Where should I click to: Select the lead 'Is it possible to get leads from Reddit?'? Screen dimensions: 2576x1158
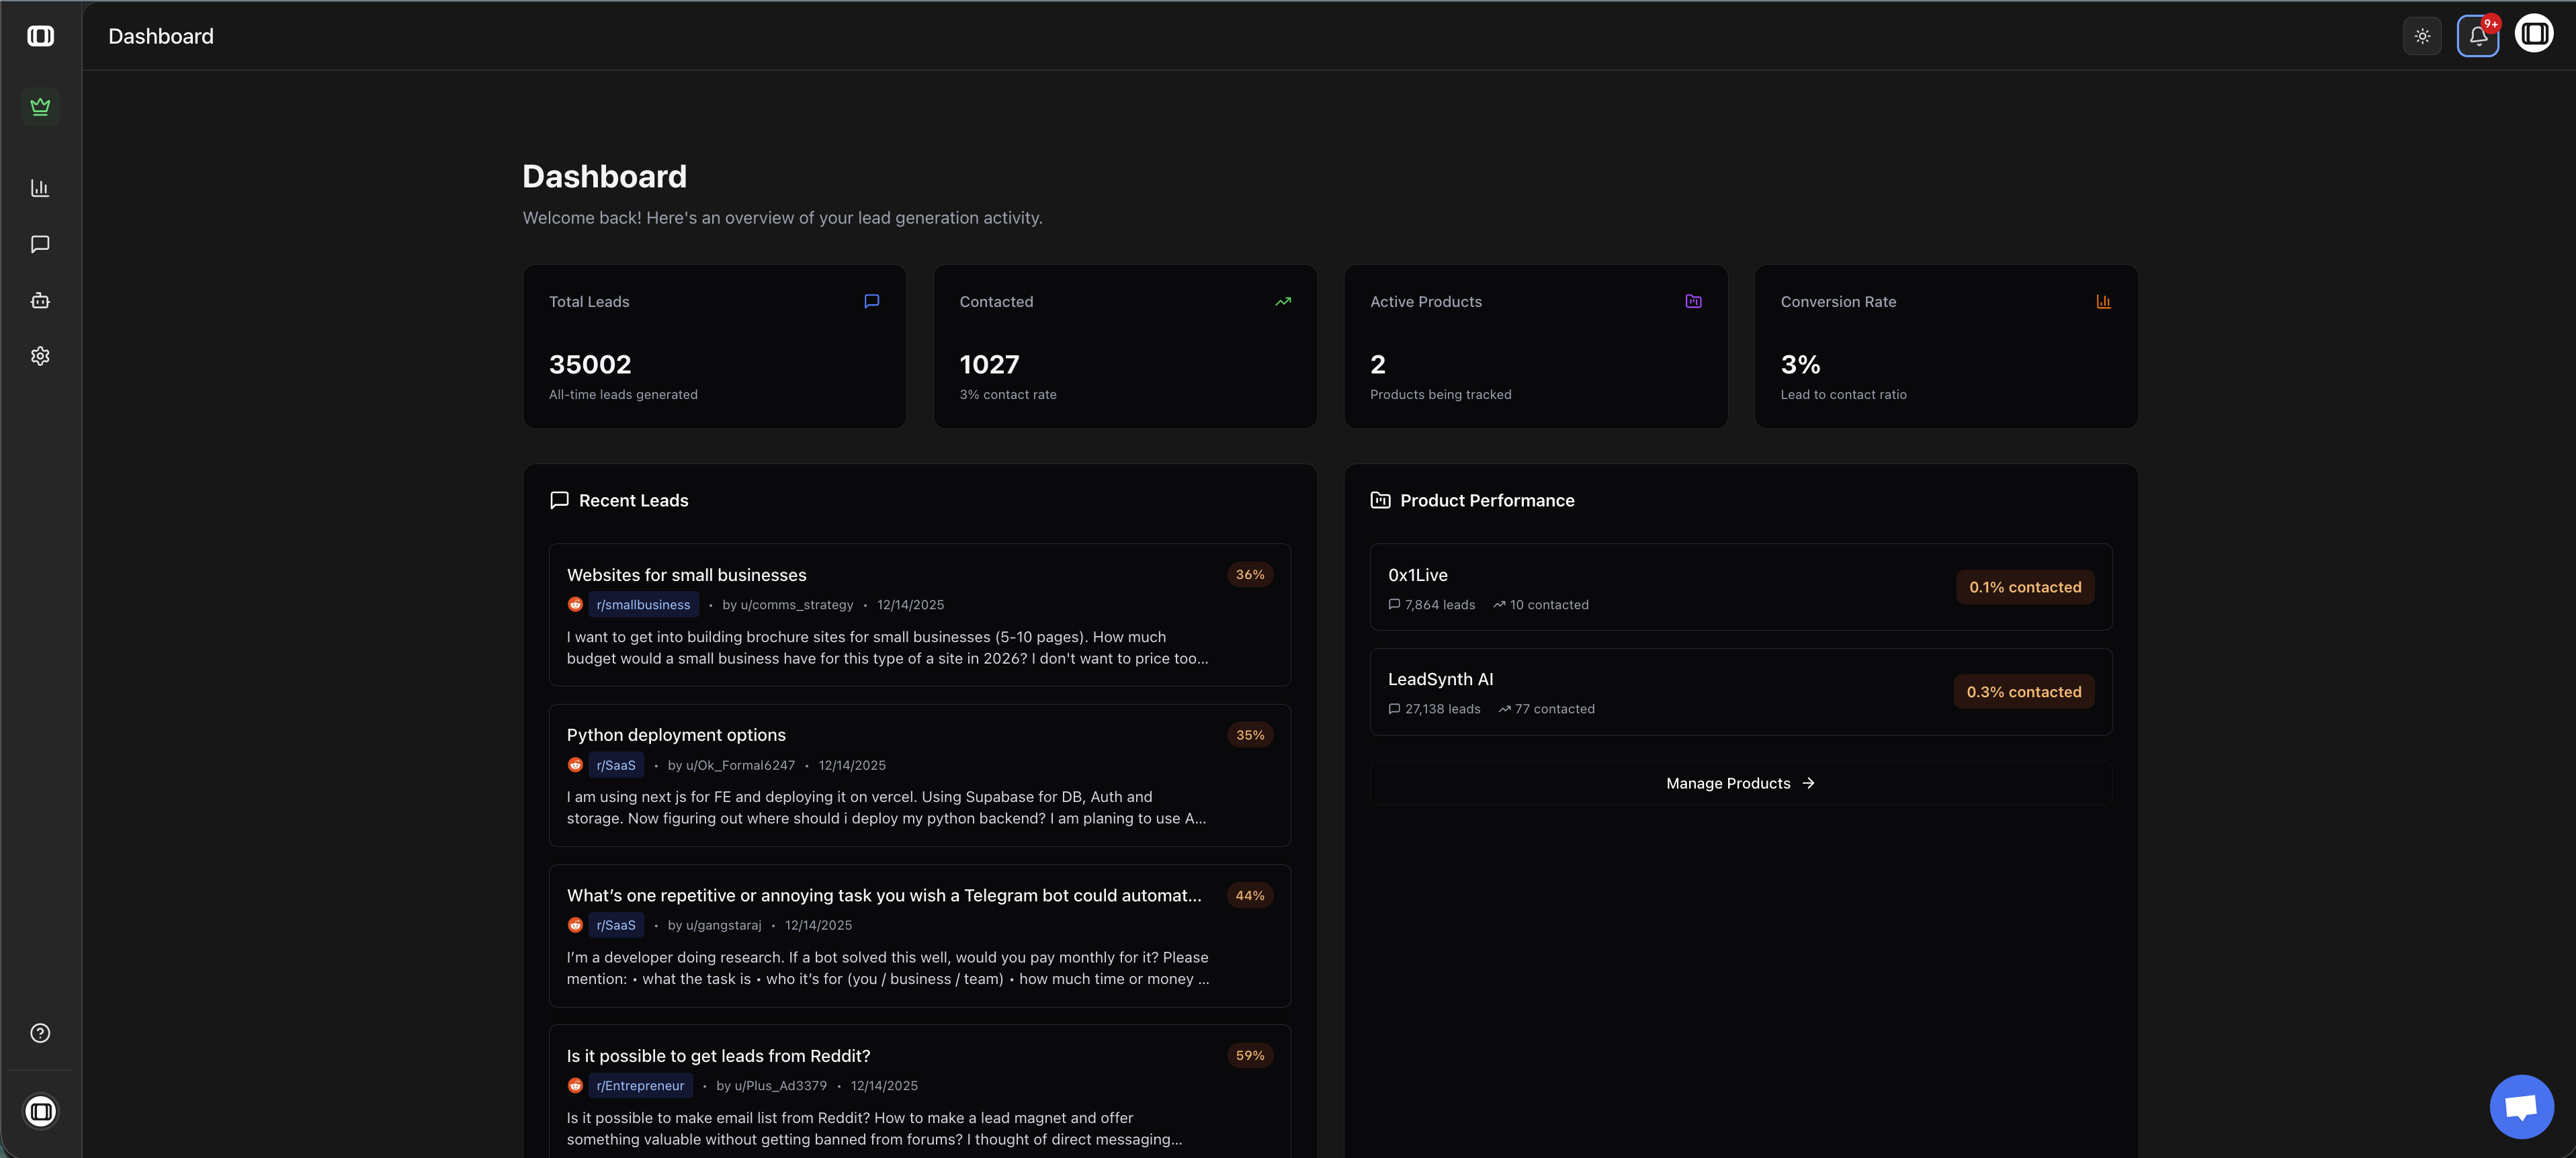coord(718,1055)
